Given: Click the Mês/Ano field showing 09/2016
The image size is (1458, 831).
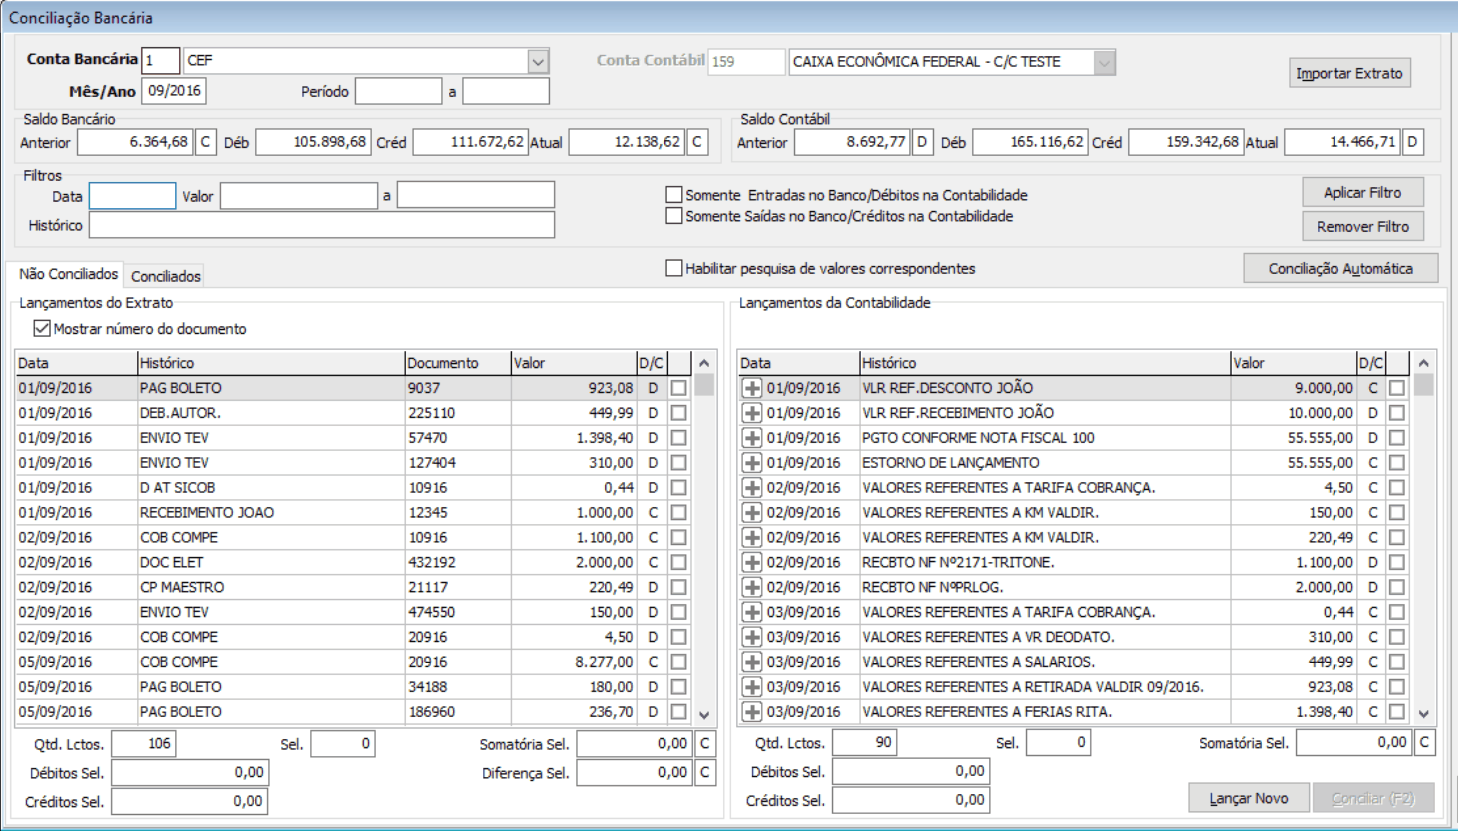Looking at the screenshot, I should [x=174, y=91].
